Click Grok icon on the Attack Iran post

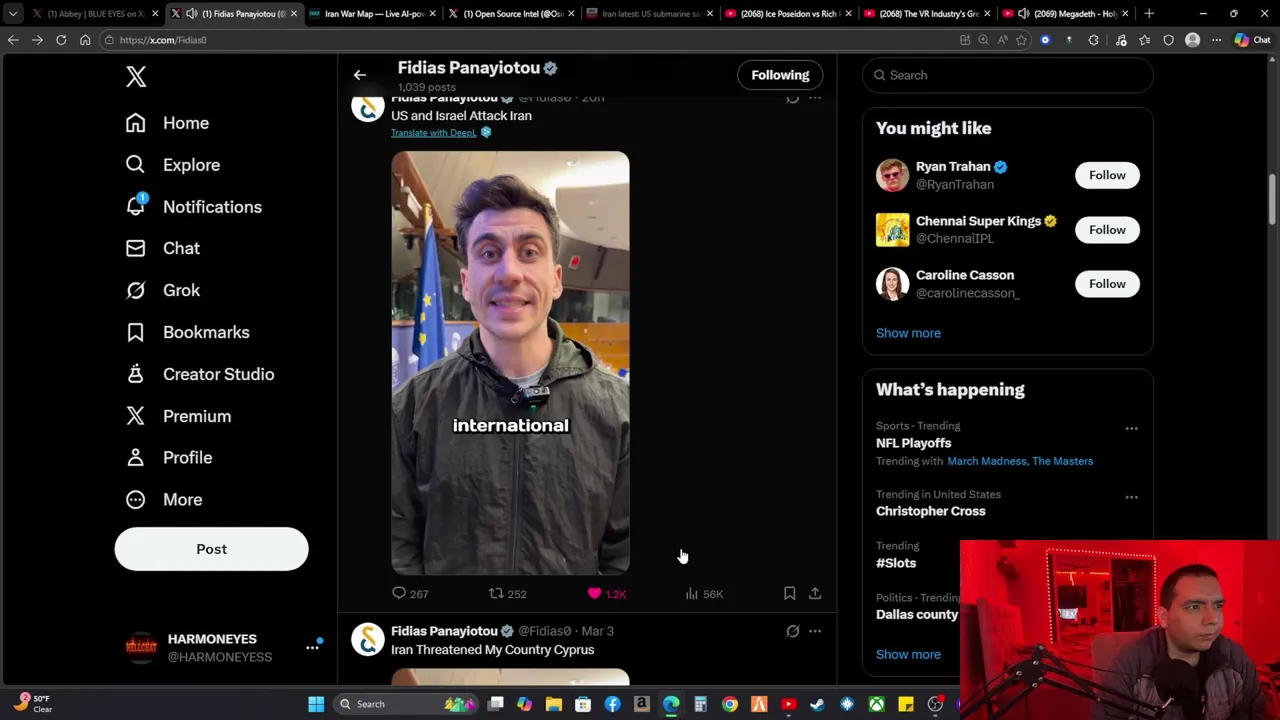tap(792, 98)
